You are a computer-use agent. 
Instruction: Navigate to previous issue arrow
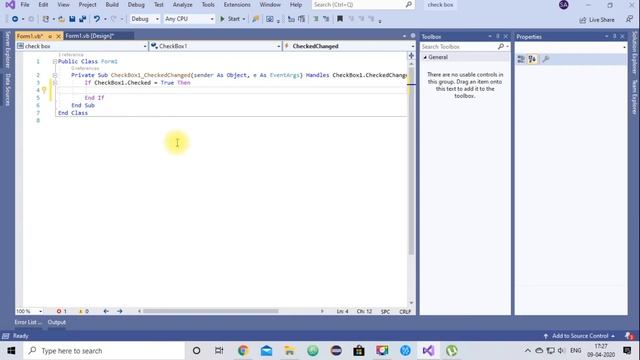[106, 311]
